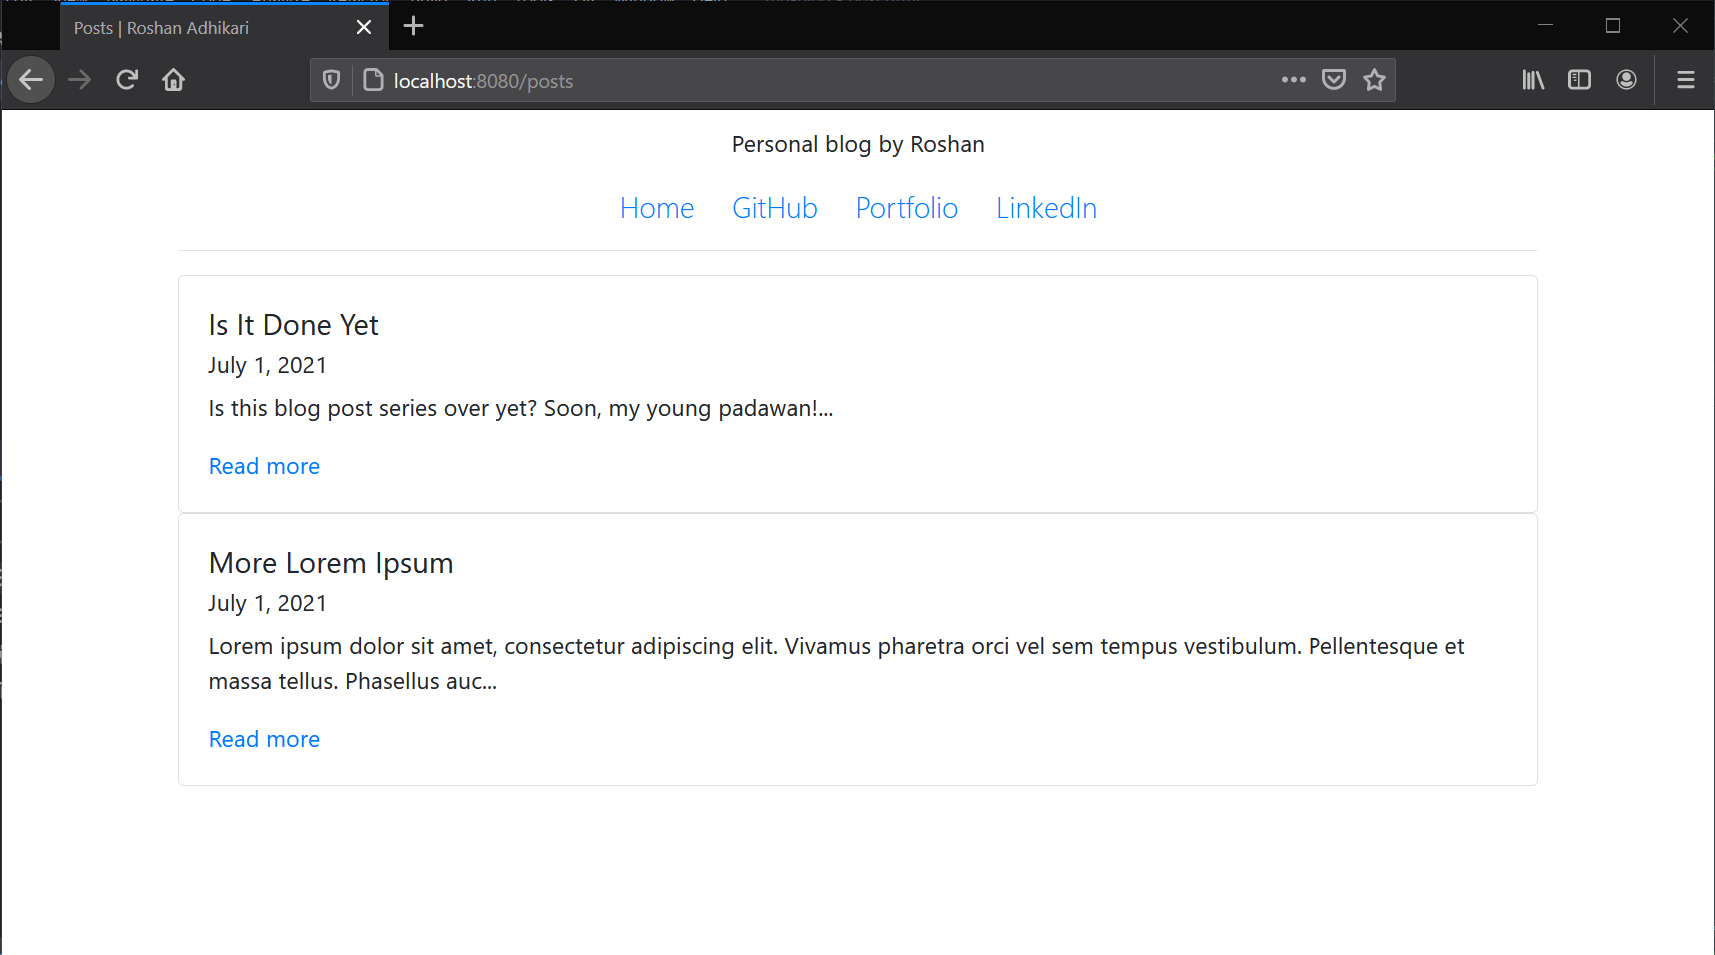The height and width of the screenshot is (955, 1715).
Task: Open a new browser tab
Action: (x=414, y=27)
